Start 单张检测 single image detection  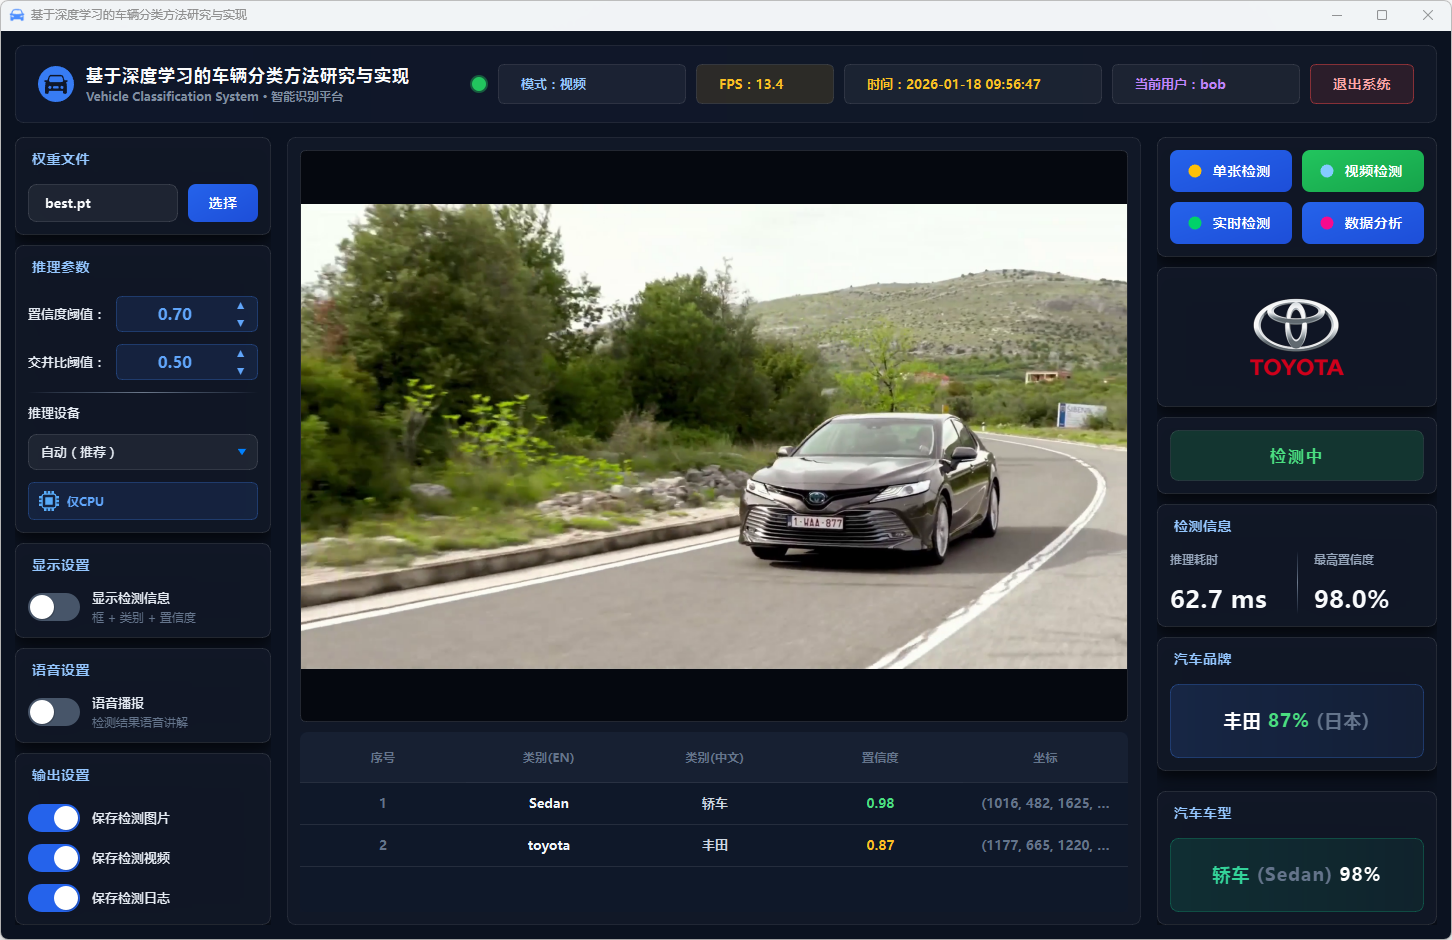tap(1231, 171)
